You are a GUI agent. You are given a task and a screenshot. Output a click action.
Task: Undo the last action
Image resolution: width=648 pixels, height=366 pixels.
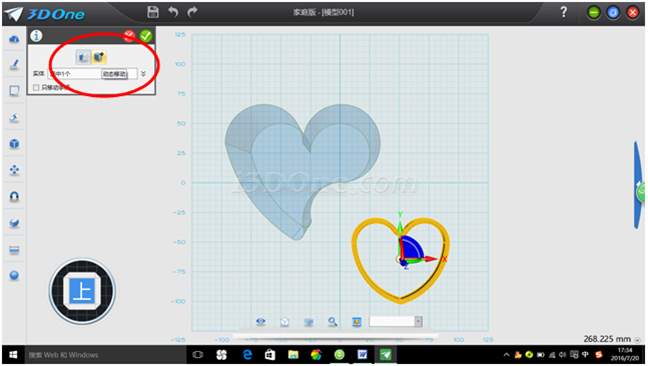173,12
